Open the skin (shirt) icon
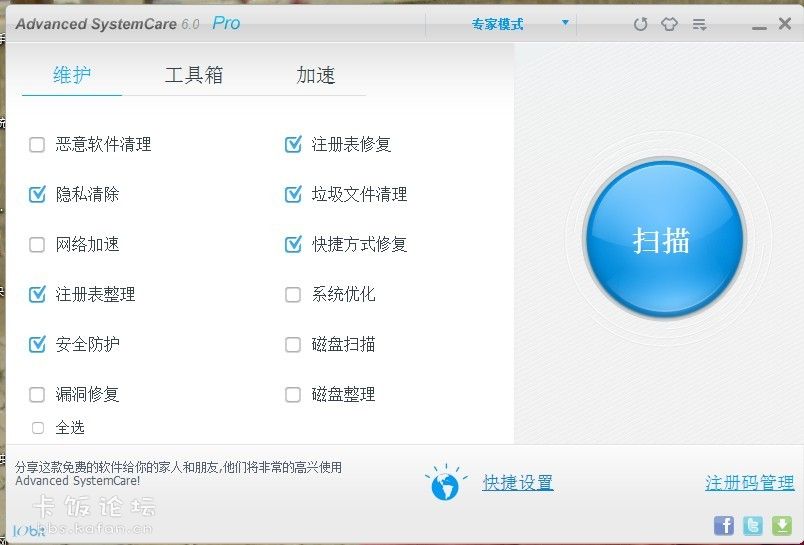This screenshot has height=545, width=804. 669,24
